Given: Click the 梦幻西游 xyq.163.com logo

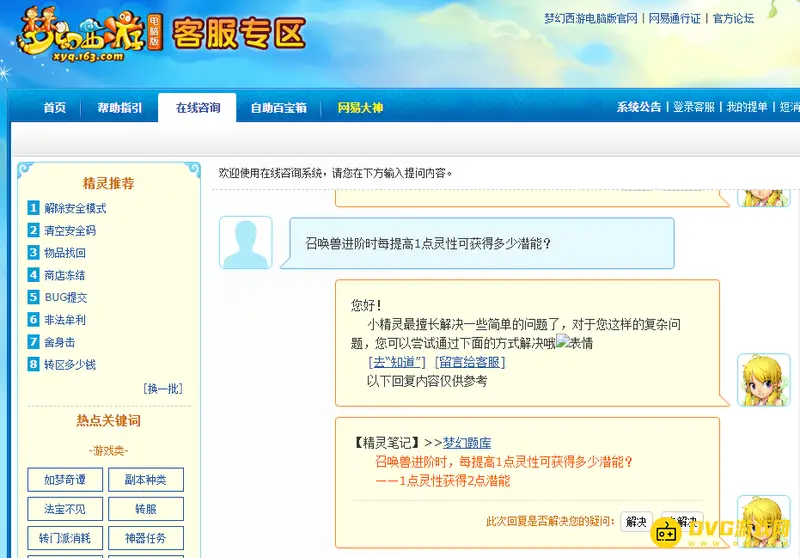Looking at the screenshot, I should 89,36.
